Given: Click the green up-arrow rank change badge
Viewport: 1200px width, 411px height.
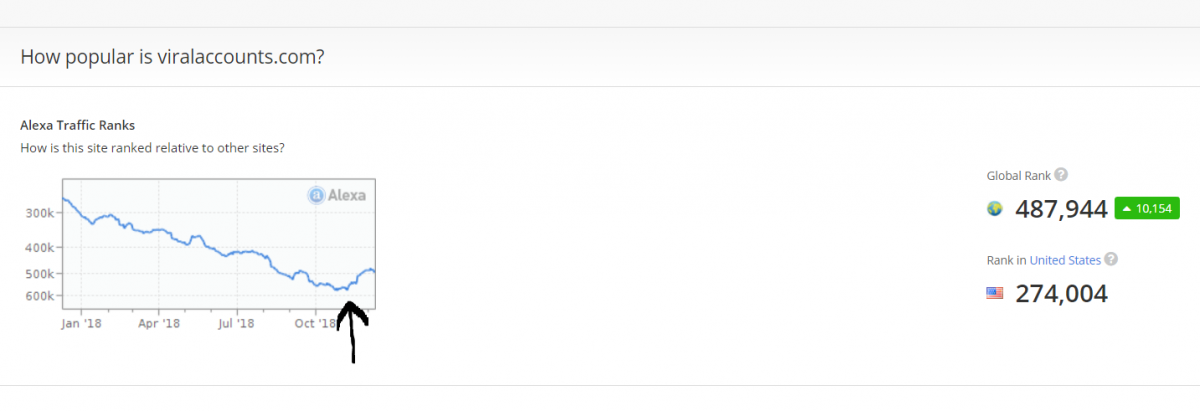Looking at the screenshot, I should click(x=1147, y=209).
